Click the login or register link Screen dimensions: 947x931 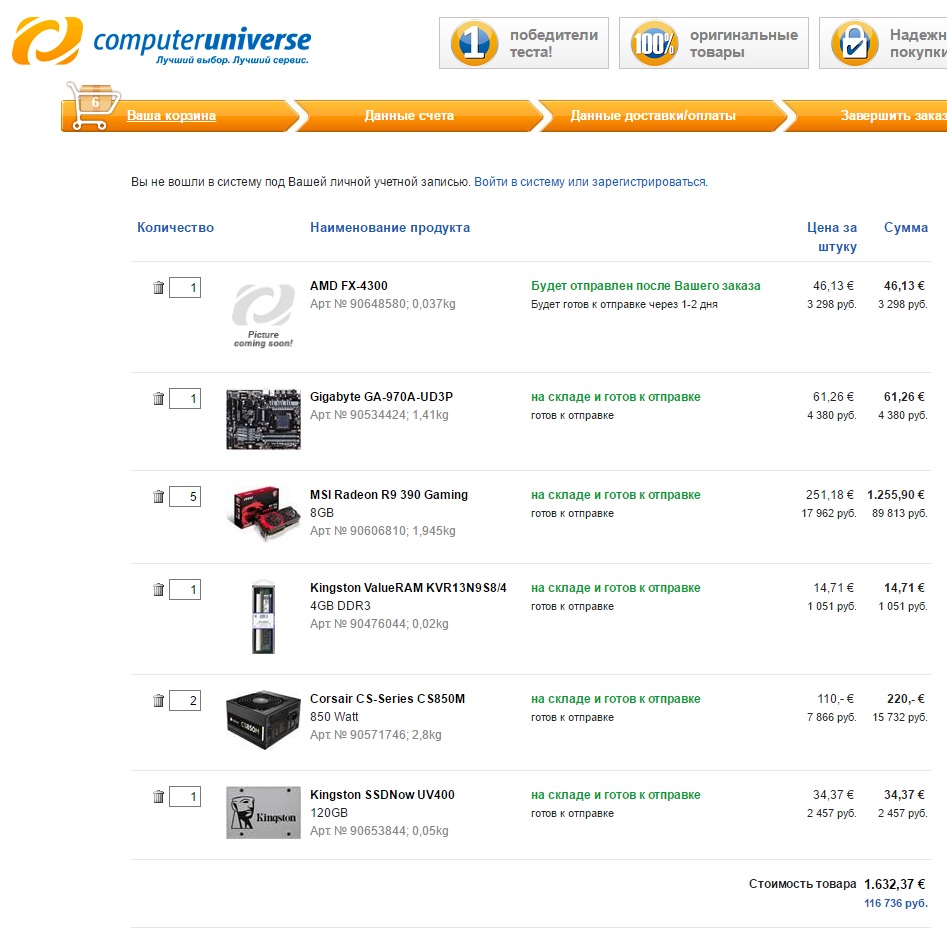tap(591, 182)
